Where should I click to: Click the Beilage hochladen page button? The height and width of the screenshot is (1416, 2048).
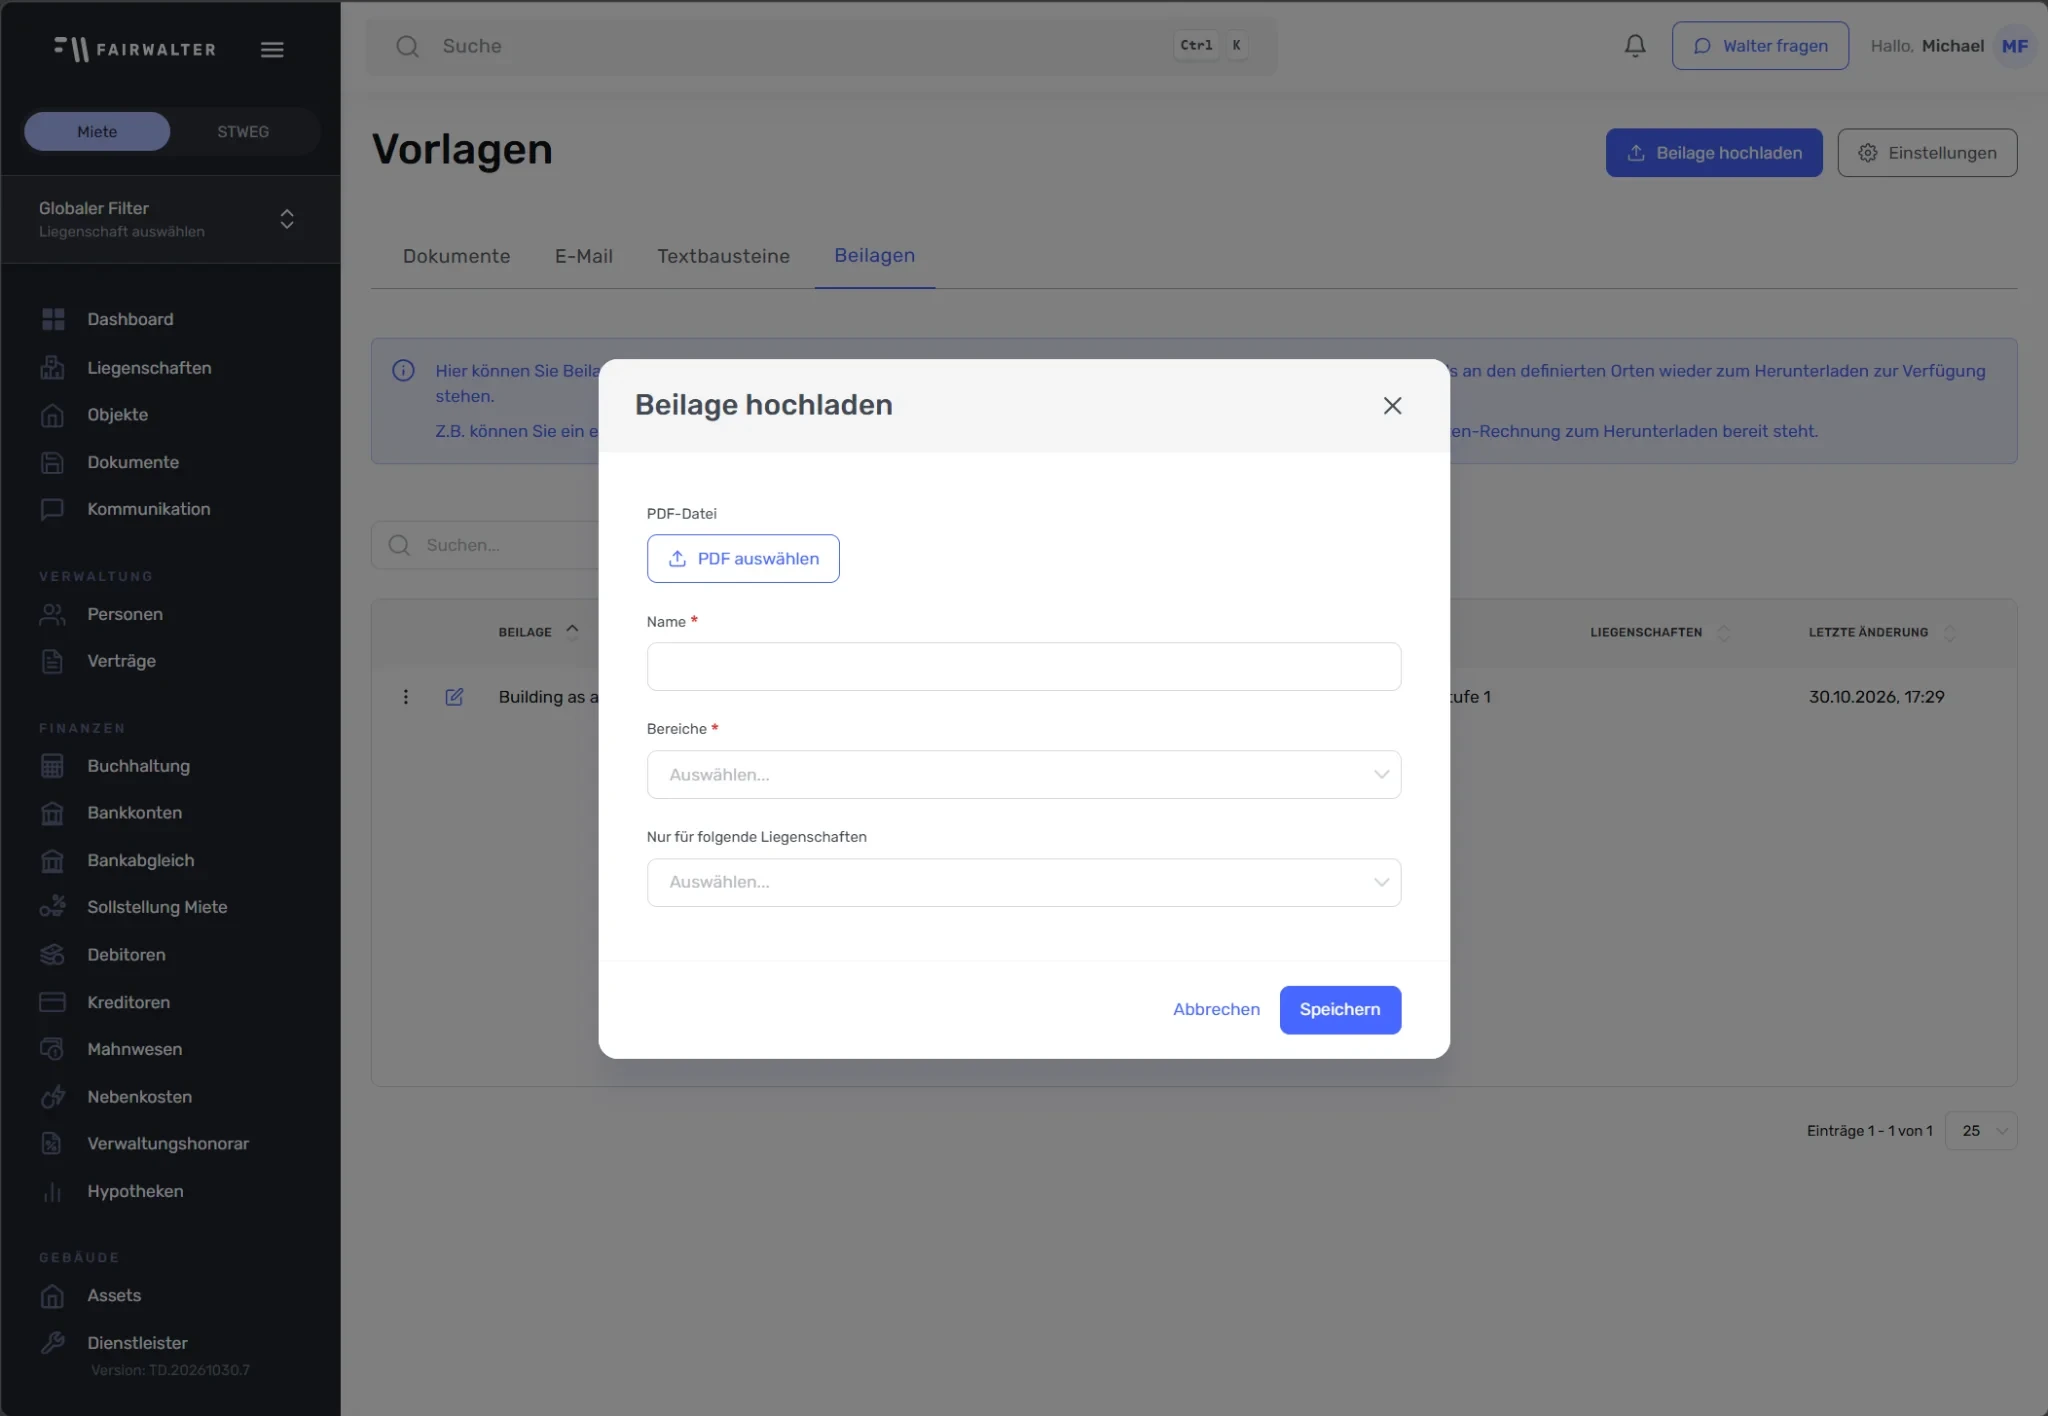click(x=1714, y=153)
